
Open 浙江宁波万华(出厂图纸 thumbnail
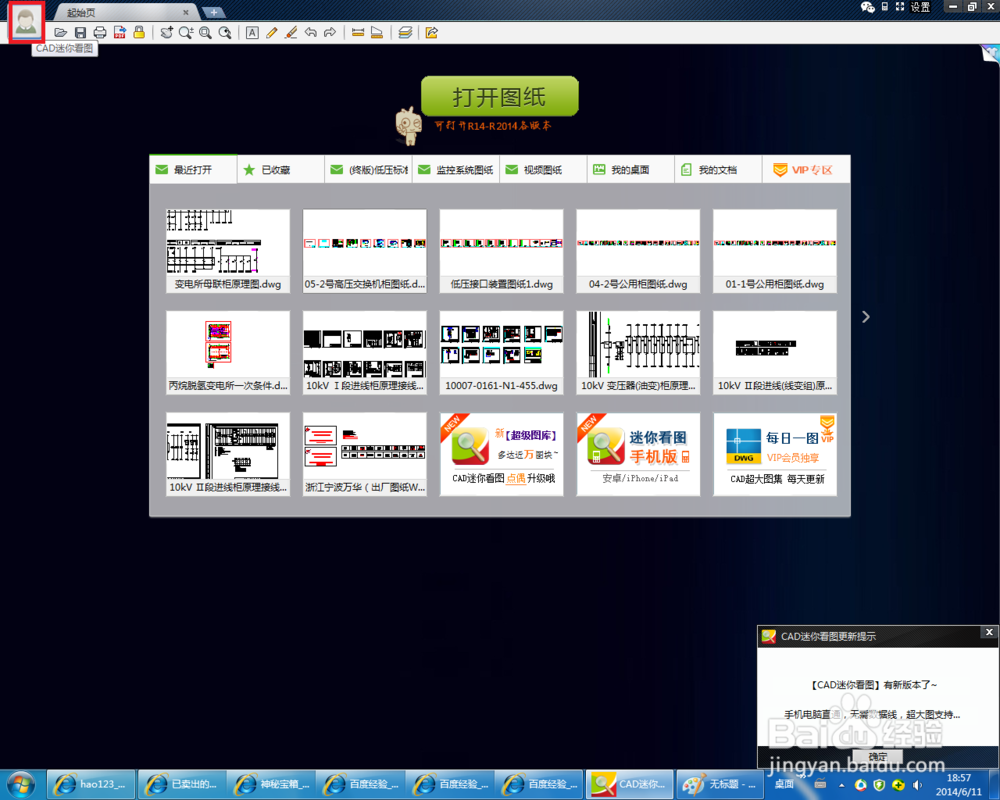(365, 454)
